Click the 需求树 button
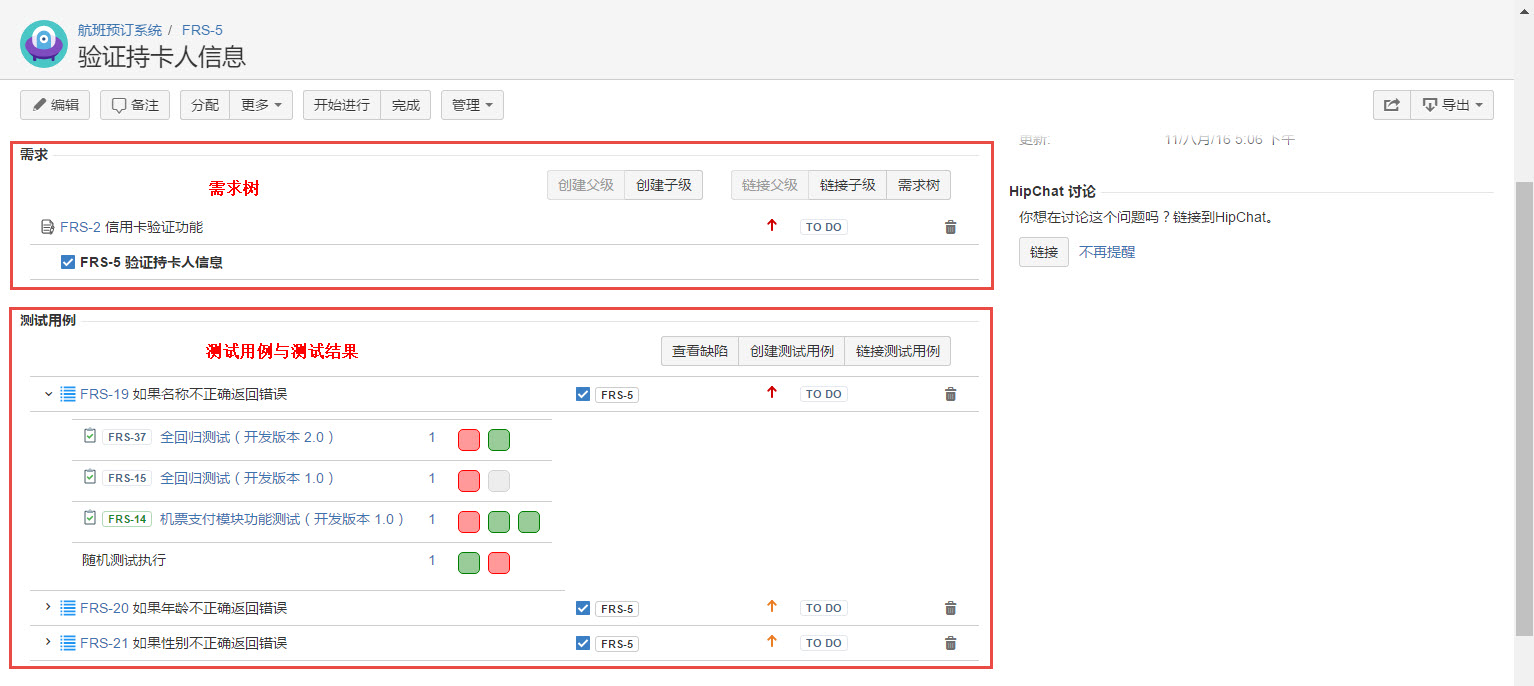1534x686 pixels. (x=919, y=185)
